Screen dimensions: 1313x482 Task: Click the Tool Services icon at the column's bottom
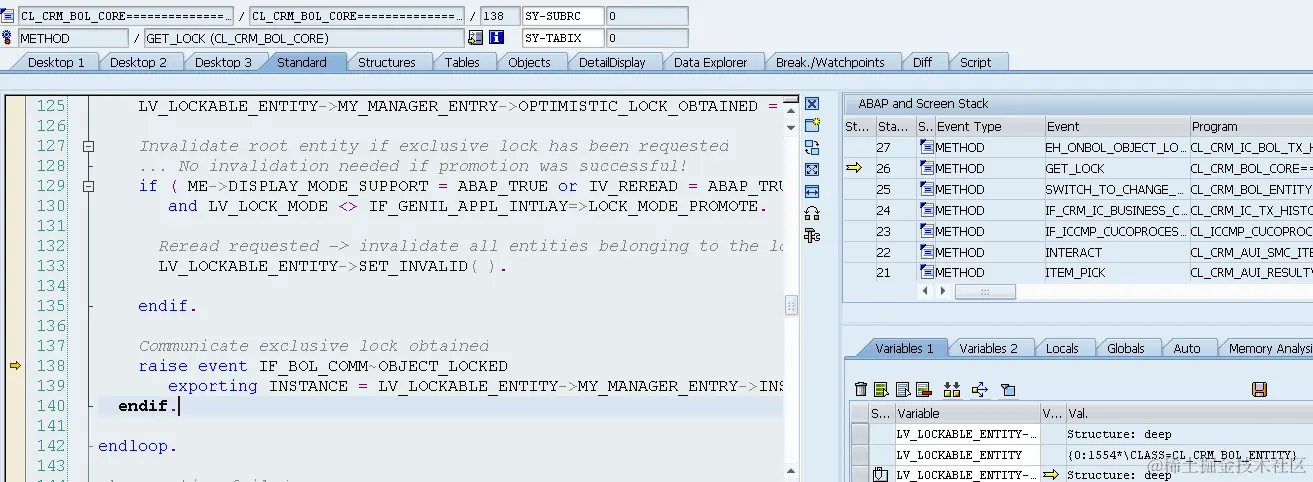click(812, 235)
